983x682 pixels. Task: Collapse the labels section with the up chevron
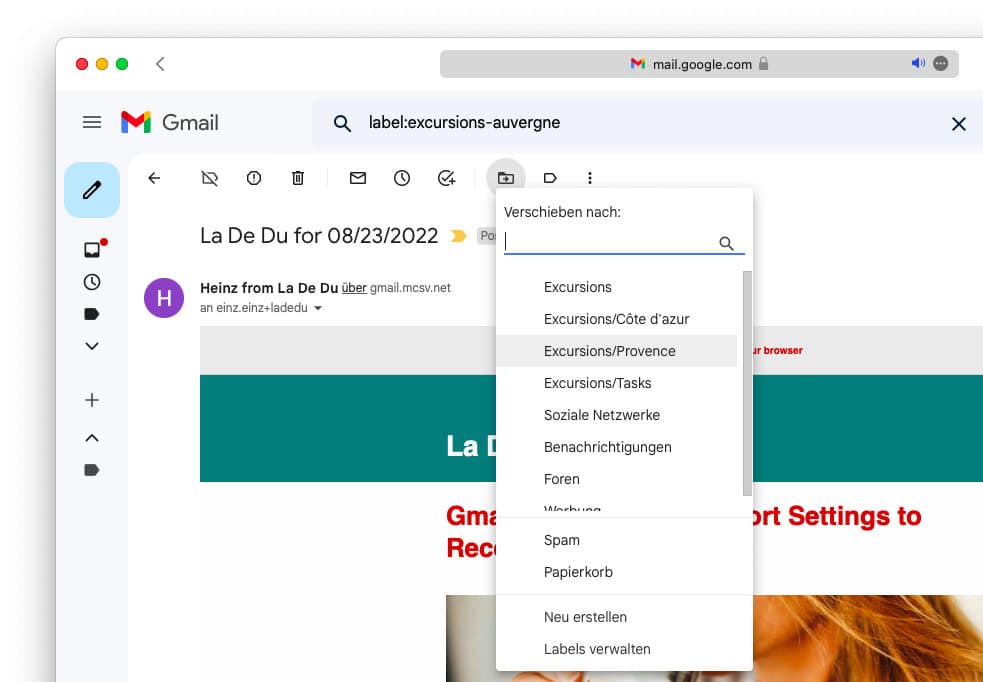click(92, 438)
